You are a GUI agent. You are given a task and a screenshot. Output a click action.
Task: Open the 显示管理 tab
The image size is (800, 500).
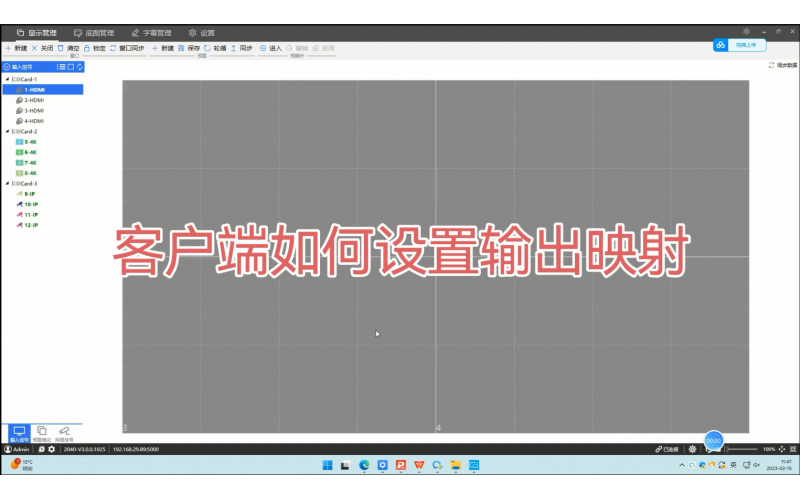click(x=37, y=33)
